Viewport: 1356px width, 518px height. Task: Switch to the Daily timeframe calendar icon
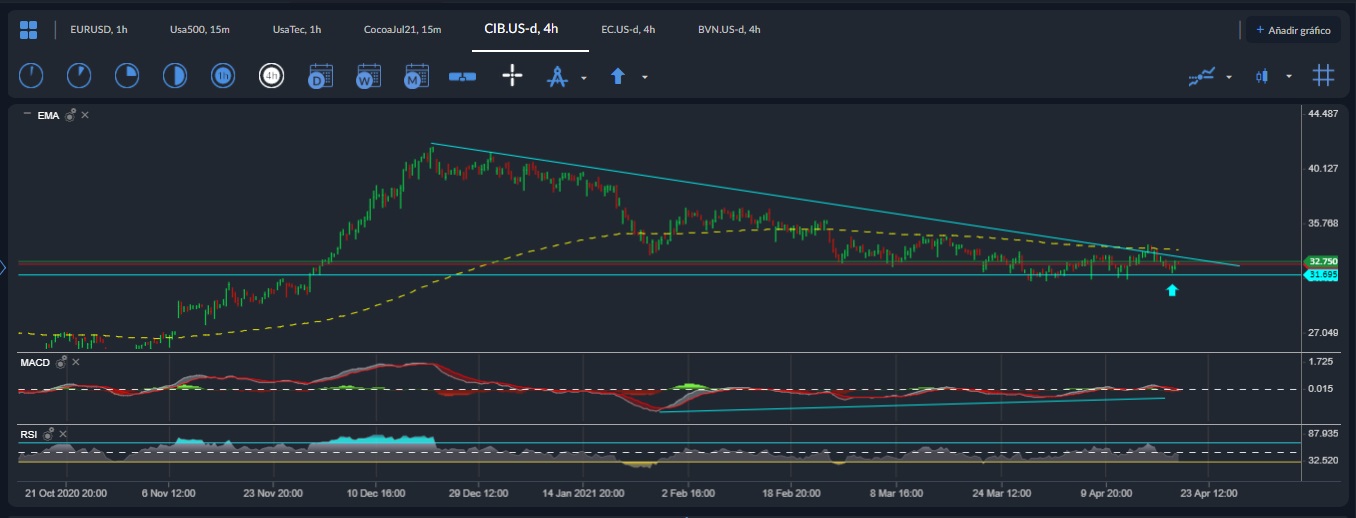320,76
